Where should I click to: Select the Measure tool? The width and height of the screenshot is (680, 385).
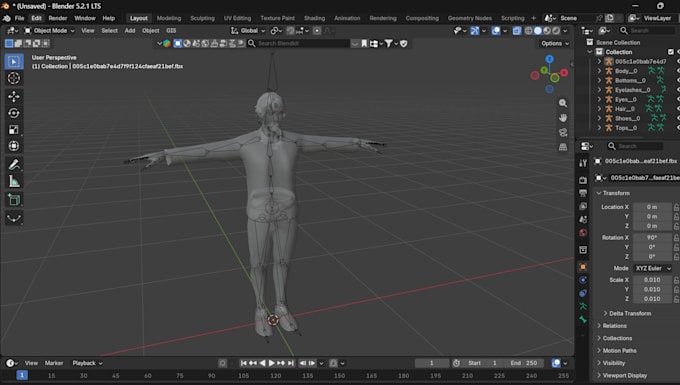(14, 181)
